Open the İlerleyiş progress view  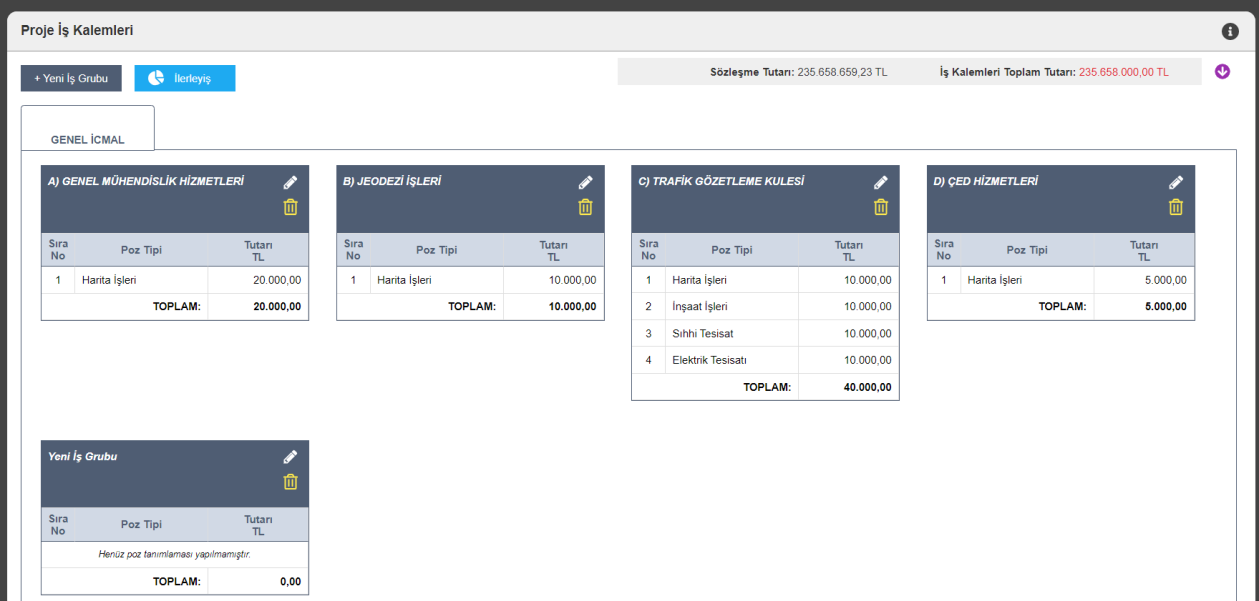point(184,78)
